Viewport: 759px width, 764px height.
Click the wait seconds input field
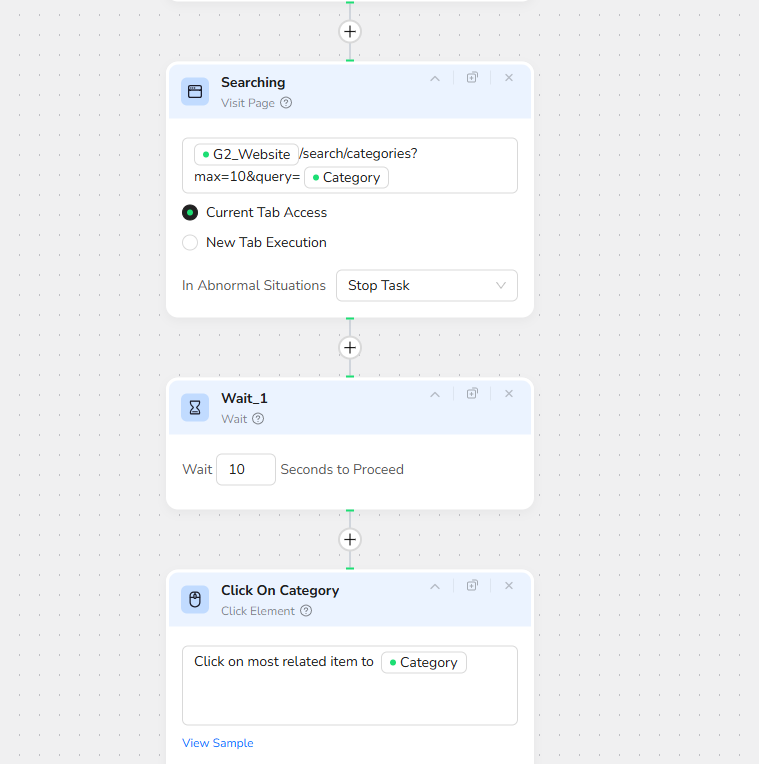click(245, 469)
